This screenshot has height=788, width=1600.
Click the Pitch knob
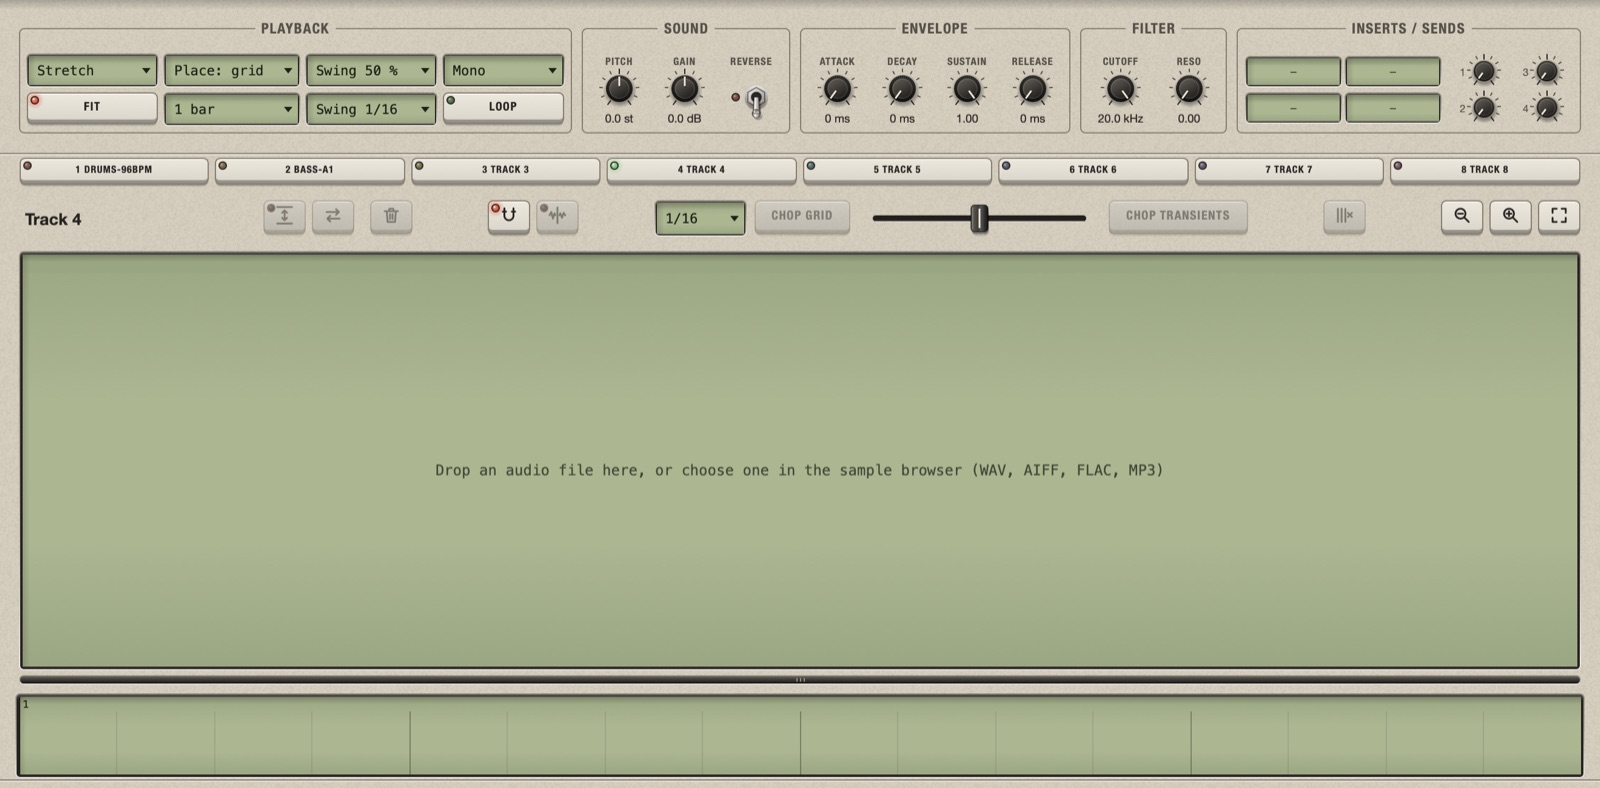[x=619, y=89]
